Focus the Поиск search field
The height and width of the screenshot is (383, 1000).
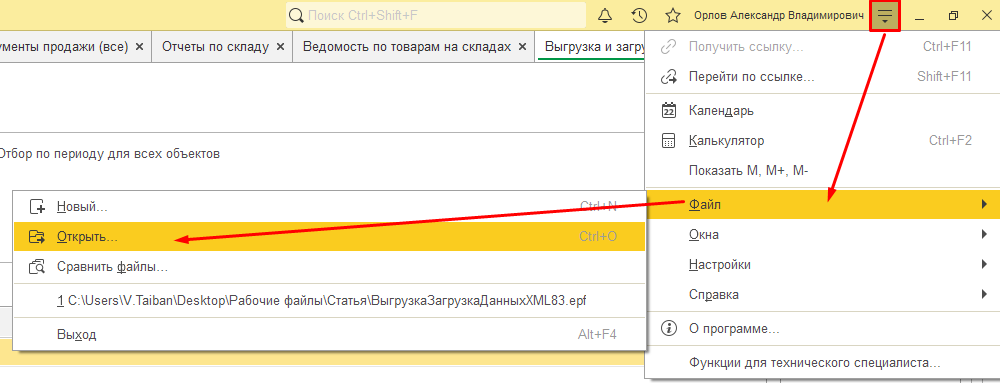tap(436, 15)
